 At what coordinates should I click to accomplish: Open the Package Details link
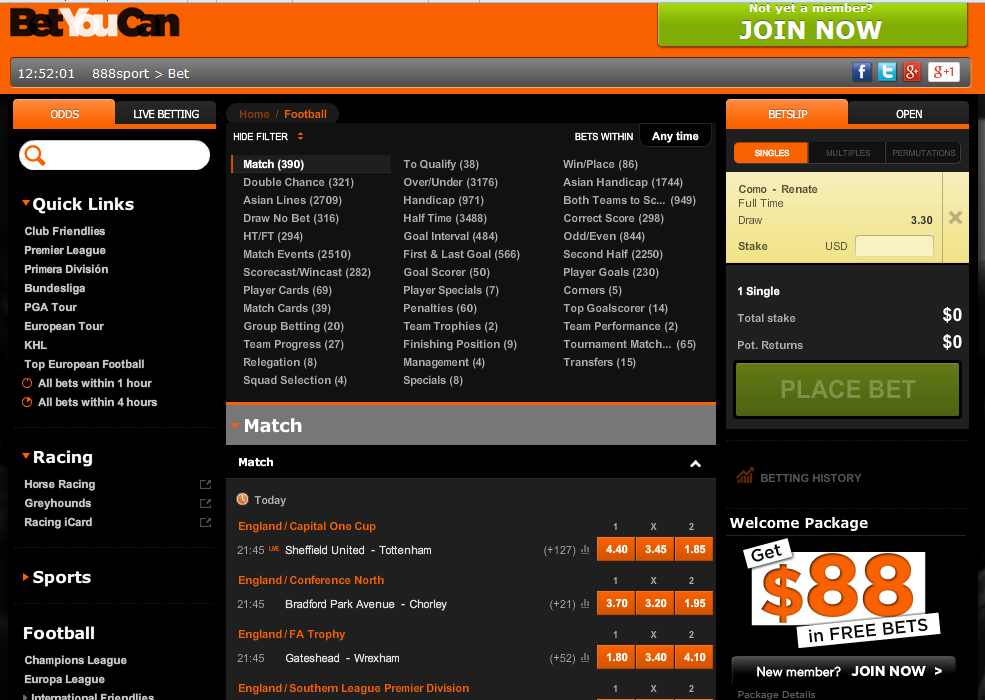point(776,694)
